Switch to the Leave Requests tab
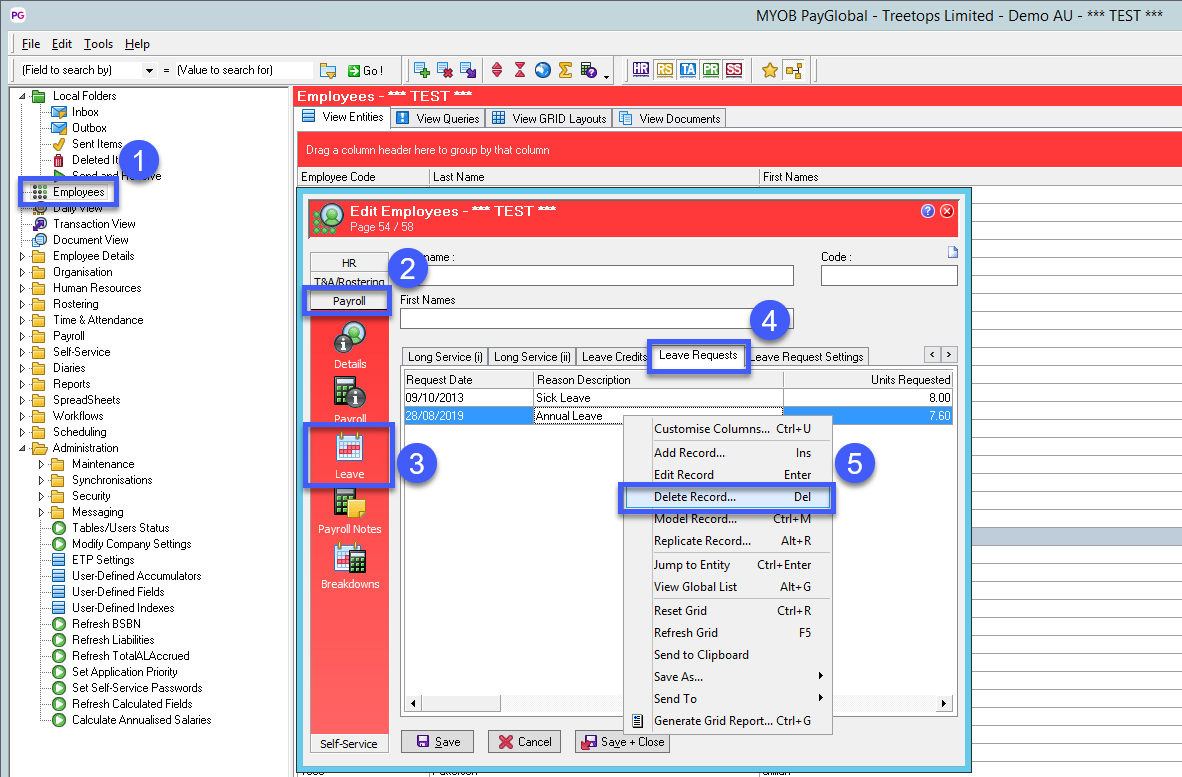This screenshot has width=1182, height=777. [x=698, y=356]
